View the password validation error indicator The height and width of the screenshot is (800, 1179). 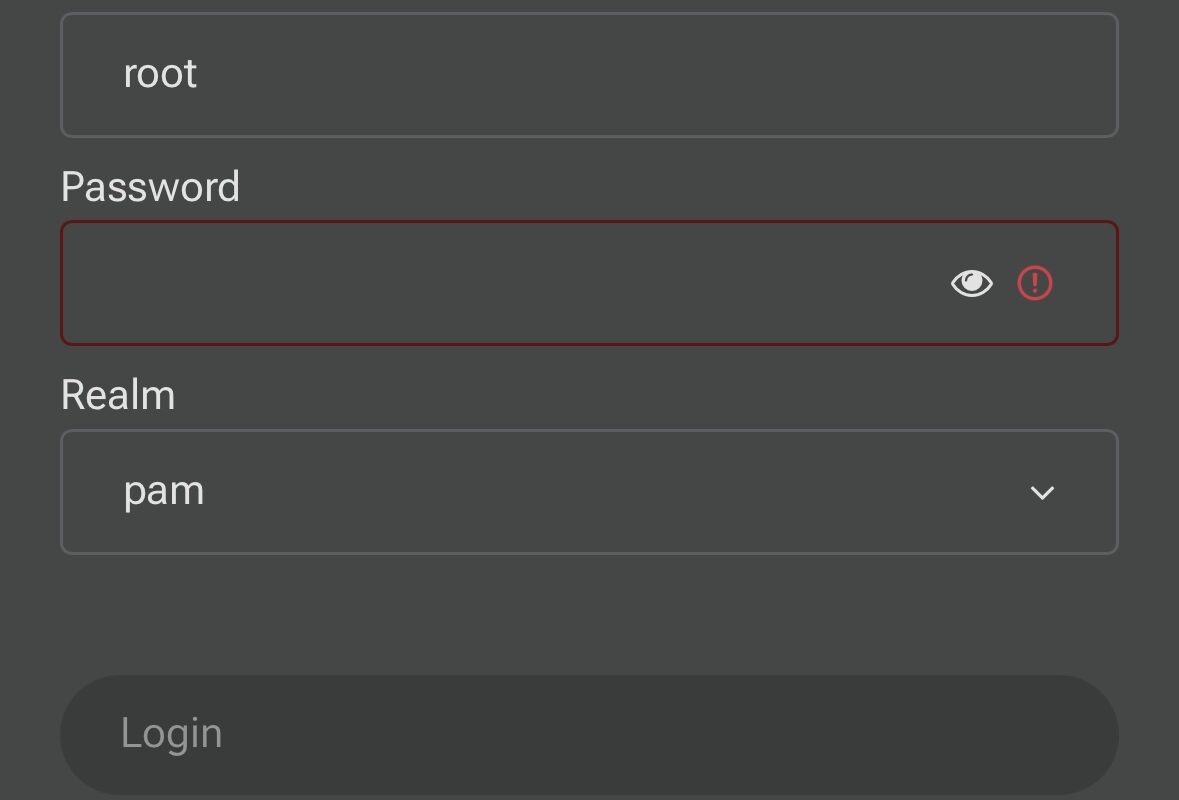(1035, 284)
